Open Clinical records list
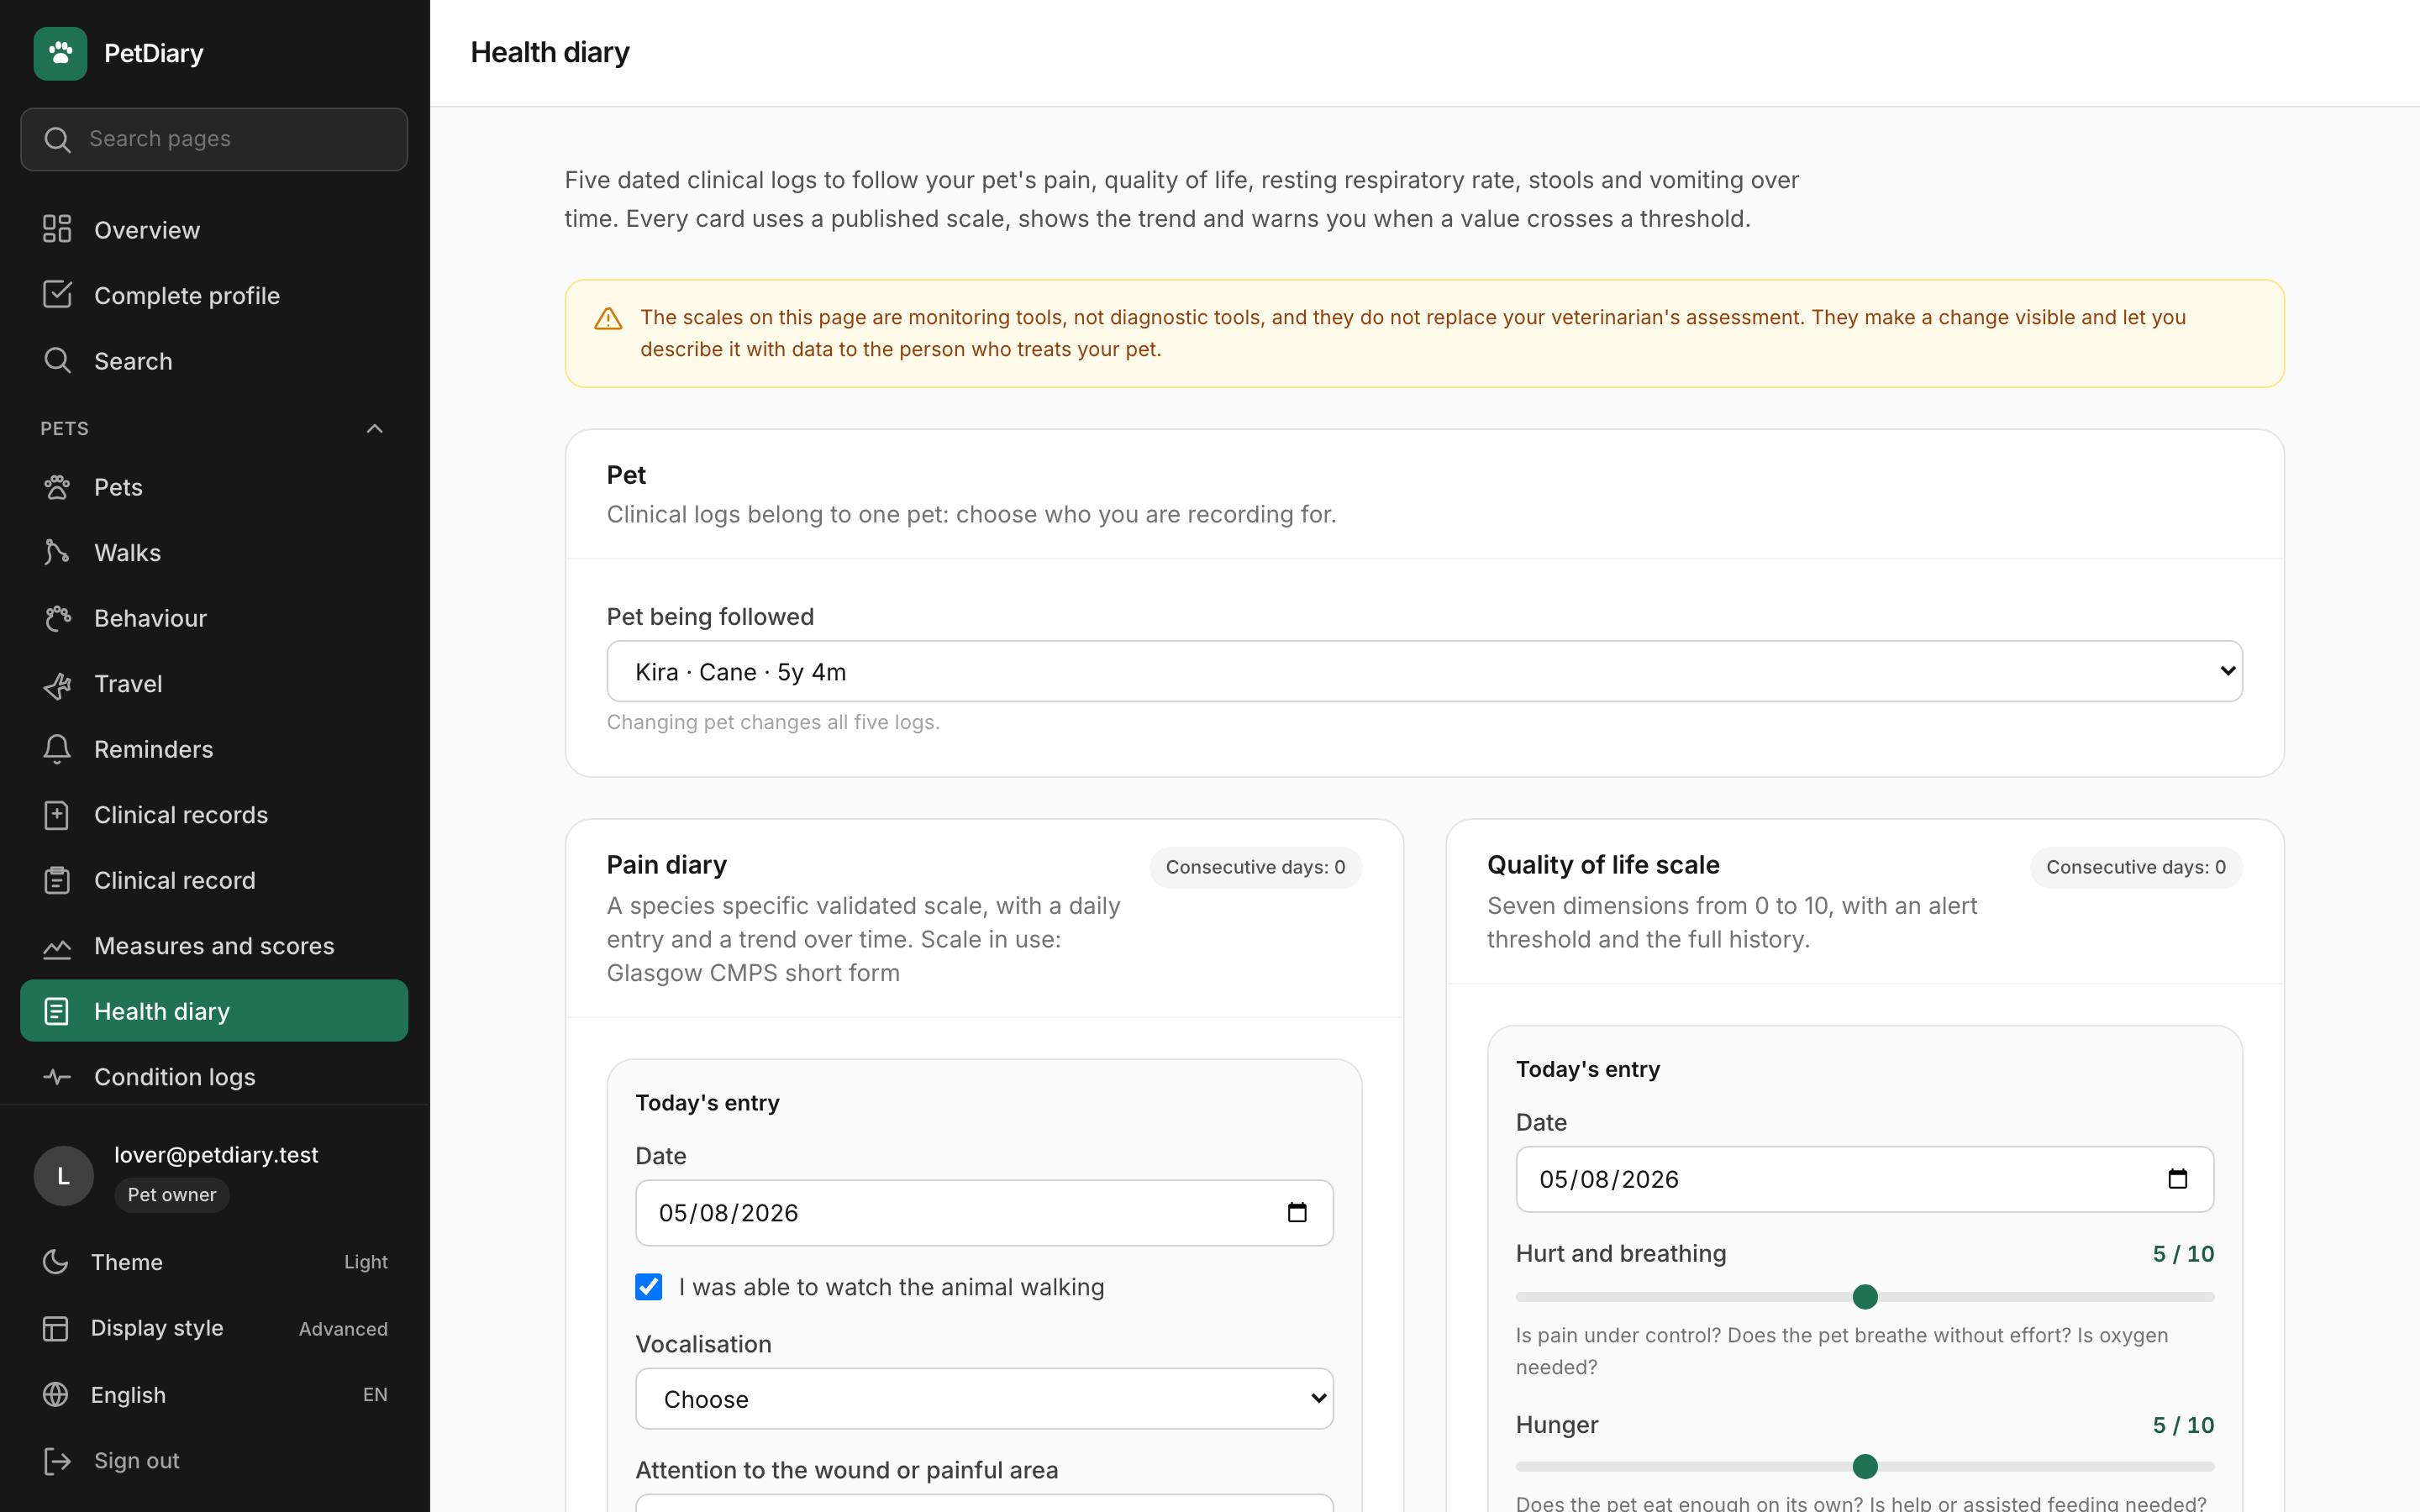This screenshot has height=1512, width=2420. tap(214, 814)
